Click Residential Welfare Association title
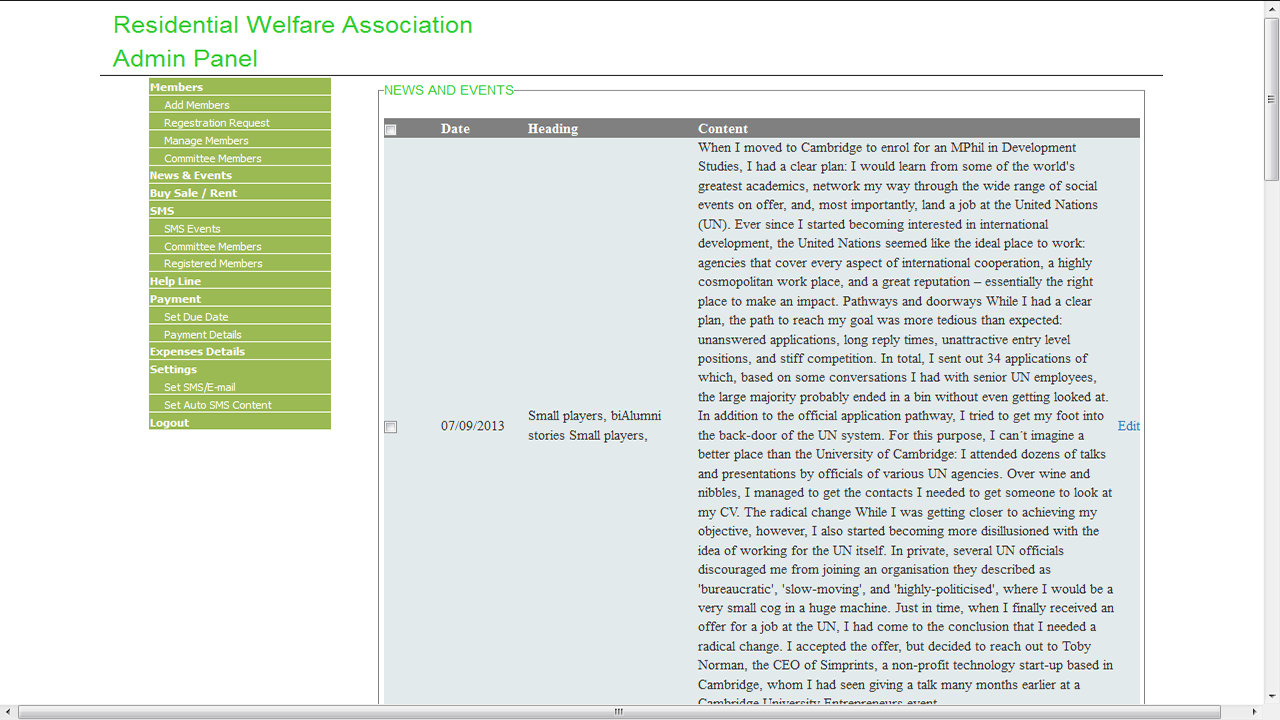 click(x=293, y=25)
